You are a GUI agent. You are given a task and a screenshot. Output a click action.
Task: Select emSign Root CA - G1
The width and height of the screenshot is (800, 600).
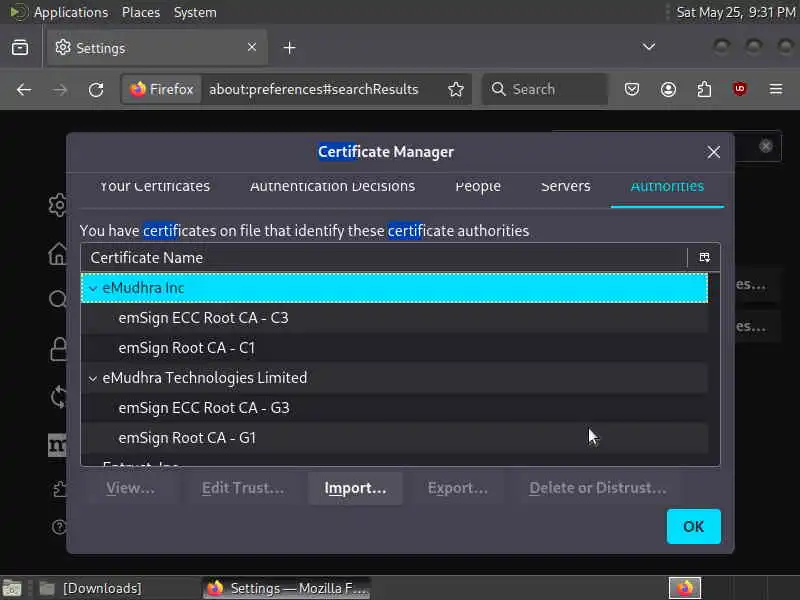[394, 438]
